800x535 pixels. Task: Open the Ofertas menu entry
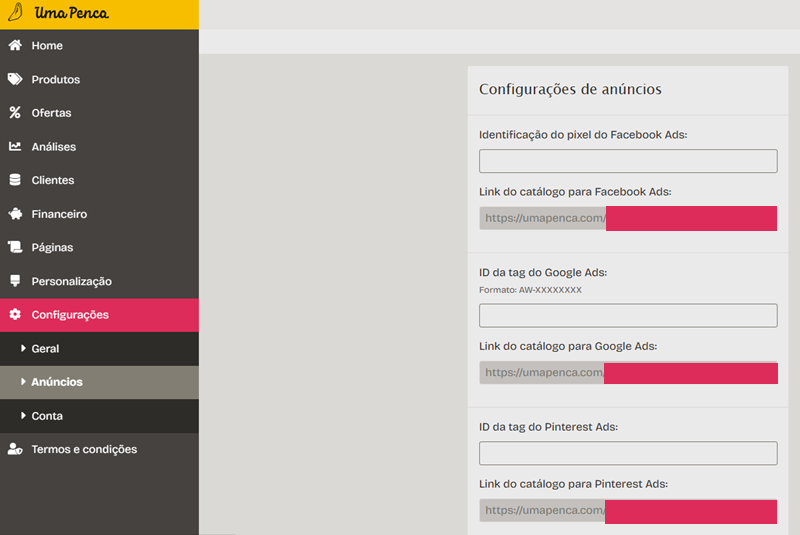tap(99, 113)
